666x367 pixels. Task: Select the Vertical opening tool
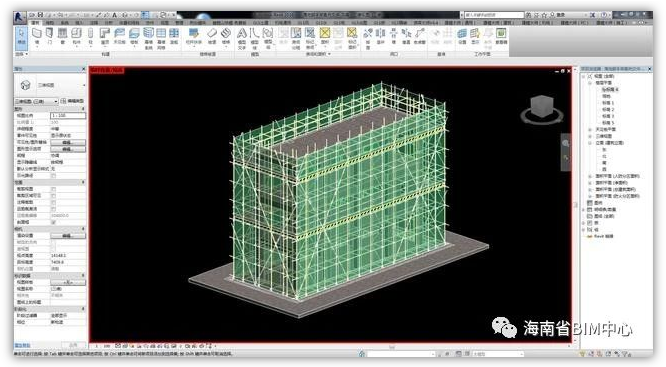(406, 37)
